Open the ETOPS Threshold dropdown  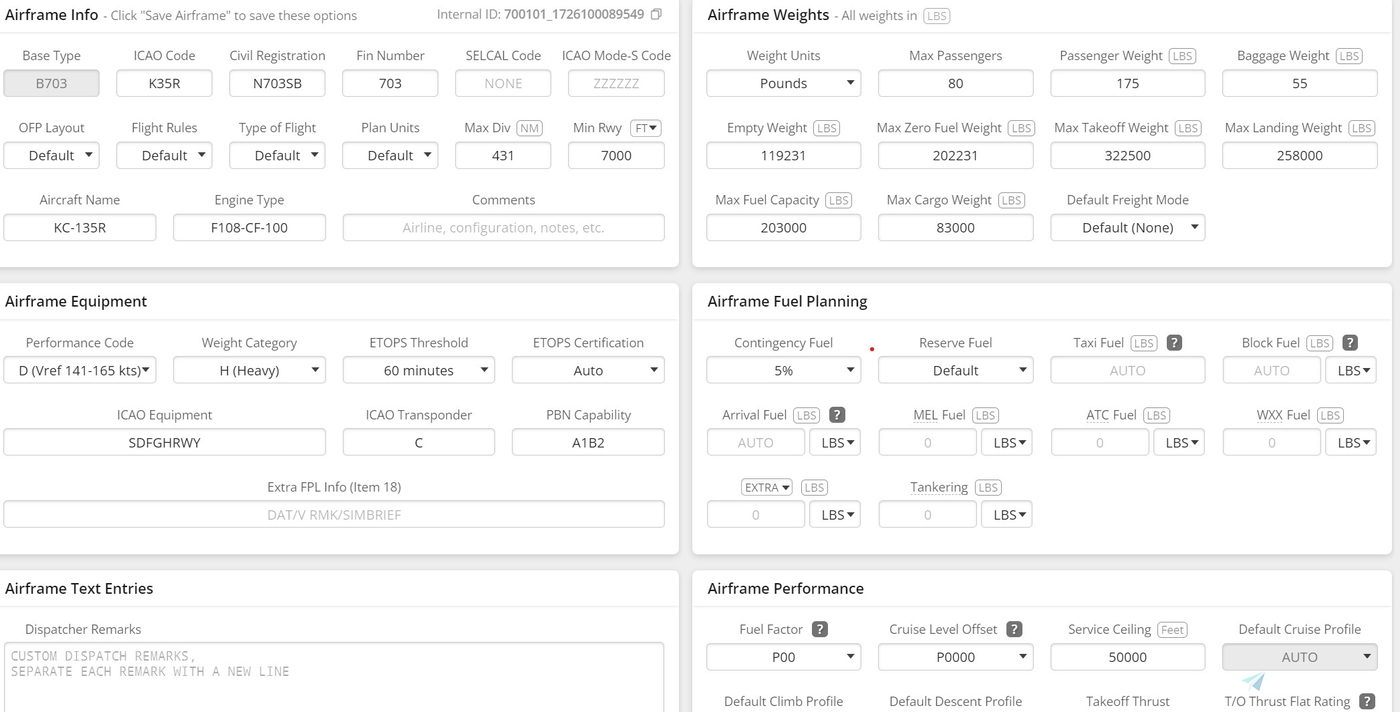418,371
